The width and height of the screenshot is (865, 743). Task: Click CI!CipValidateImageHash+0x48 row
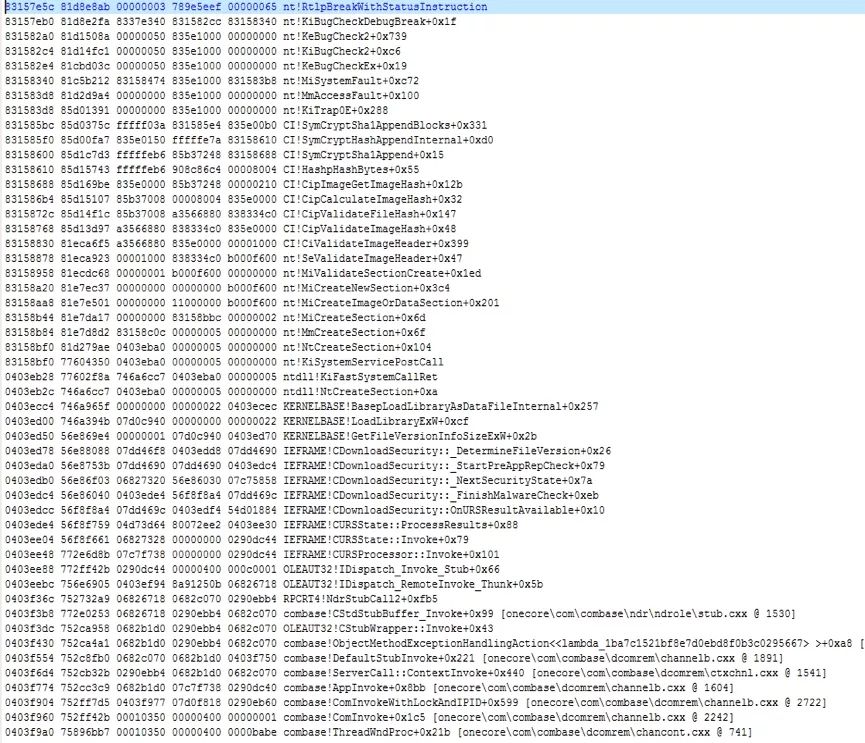pos(231,229)
